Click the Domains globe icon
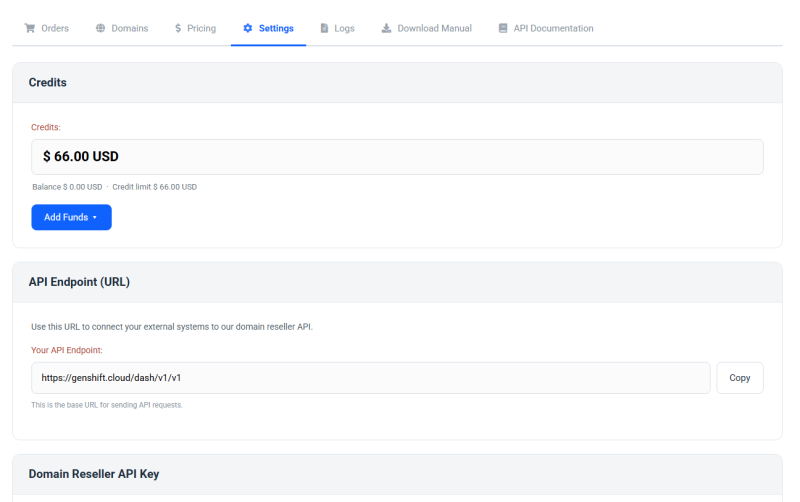This screenshot has height=502, width=800. 101,28
